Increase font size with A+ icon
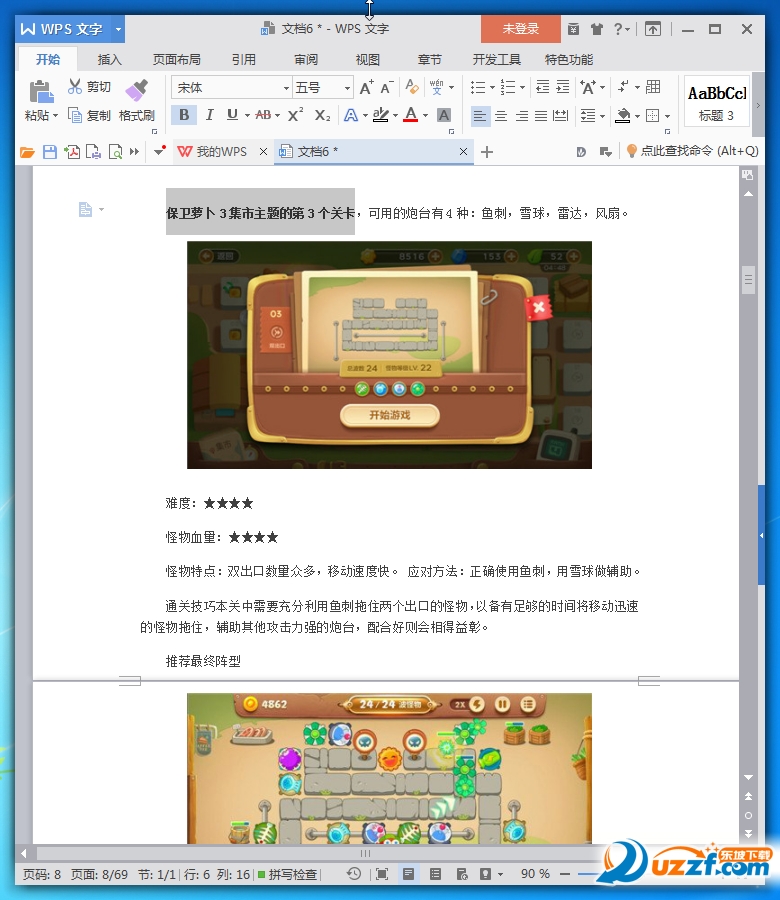 coord(366,87)
